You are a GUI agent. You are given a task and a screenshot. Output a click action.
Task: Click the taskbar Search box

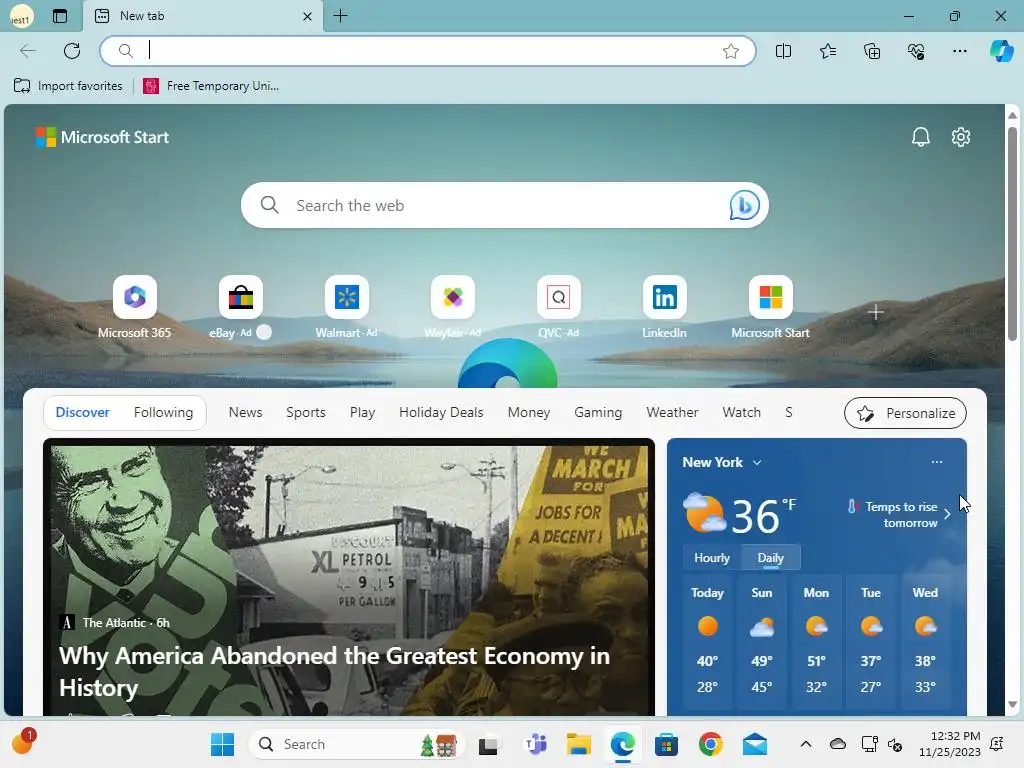click(x=355, y=744)
